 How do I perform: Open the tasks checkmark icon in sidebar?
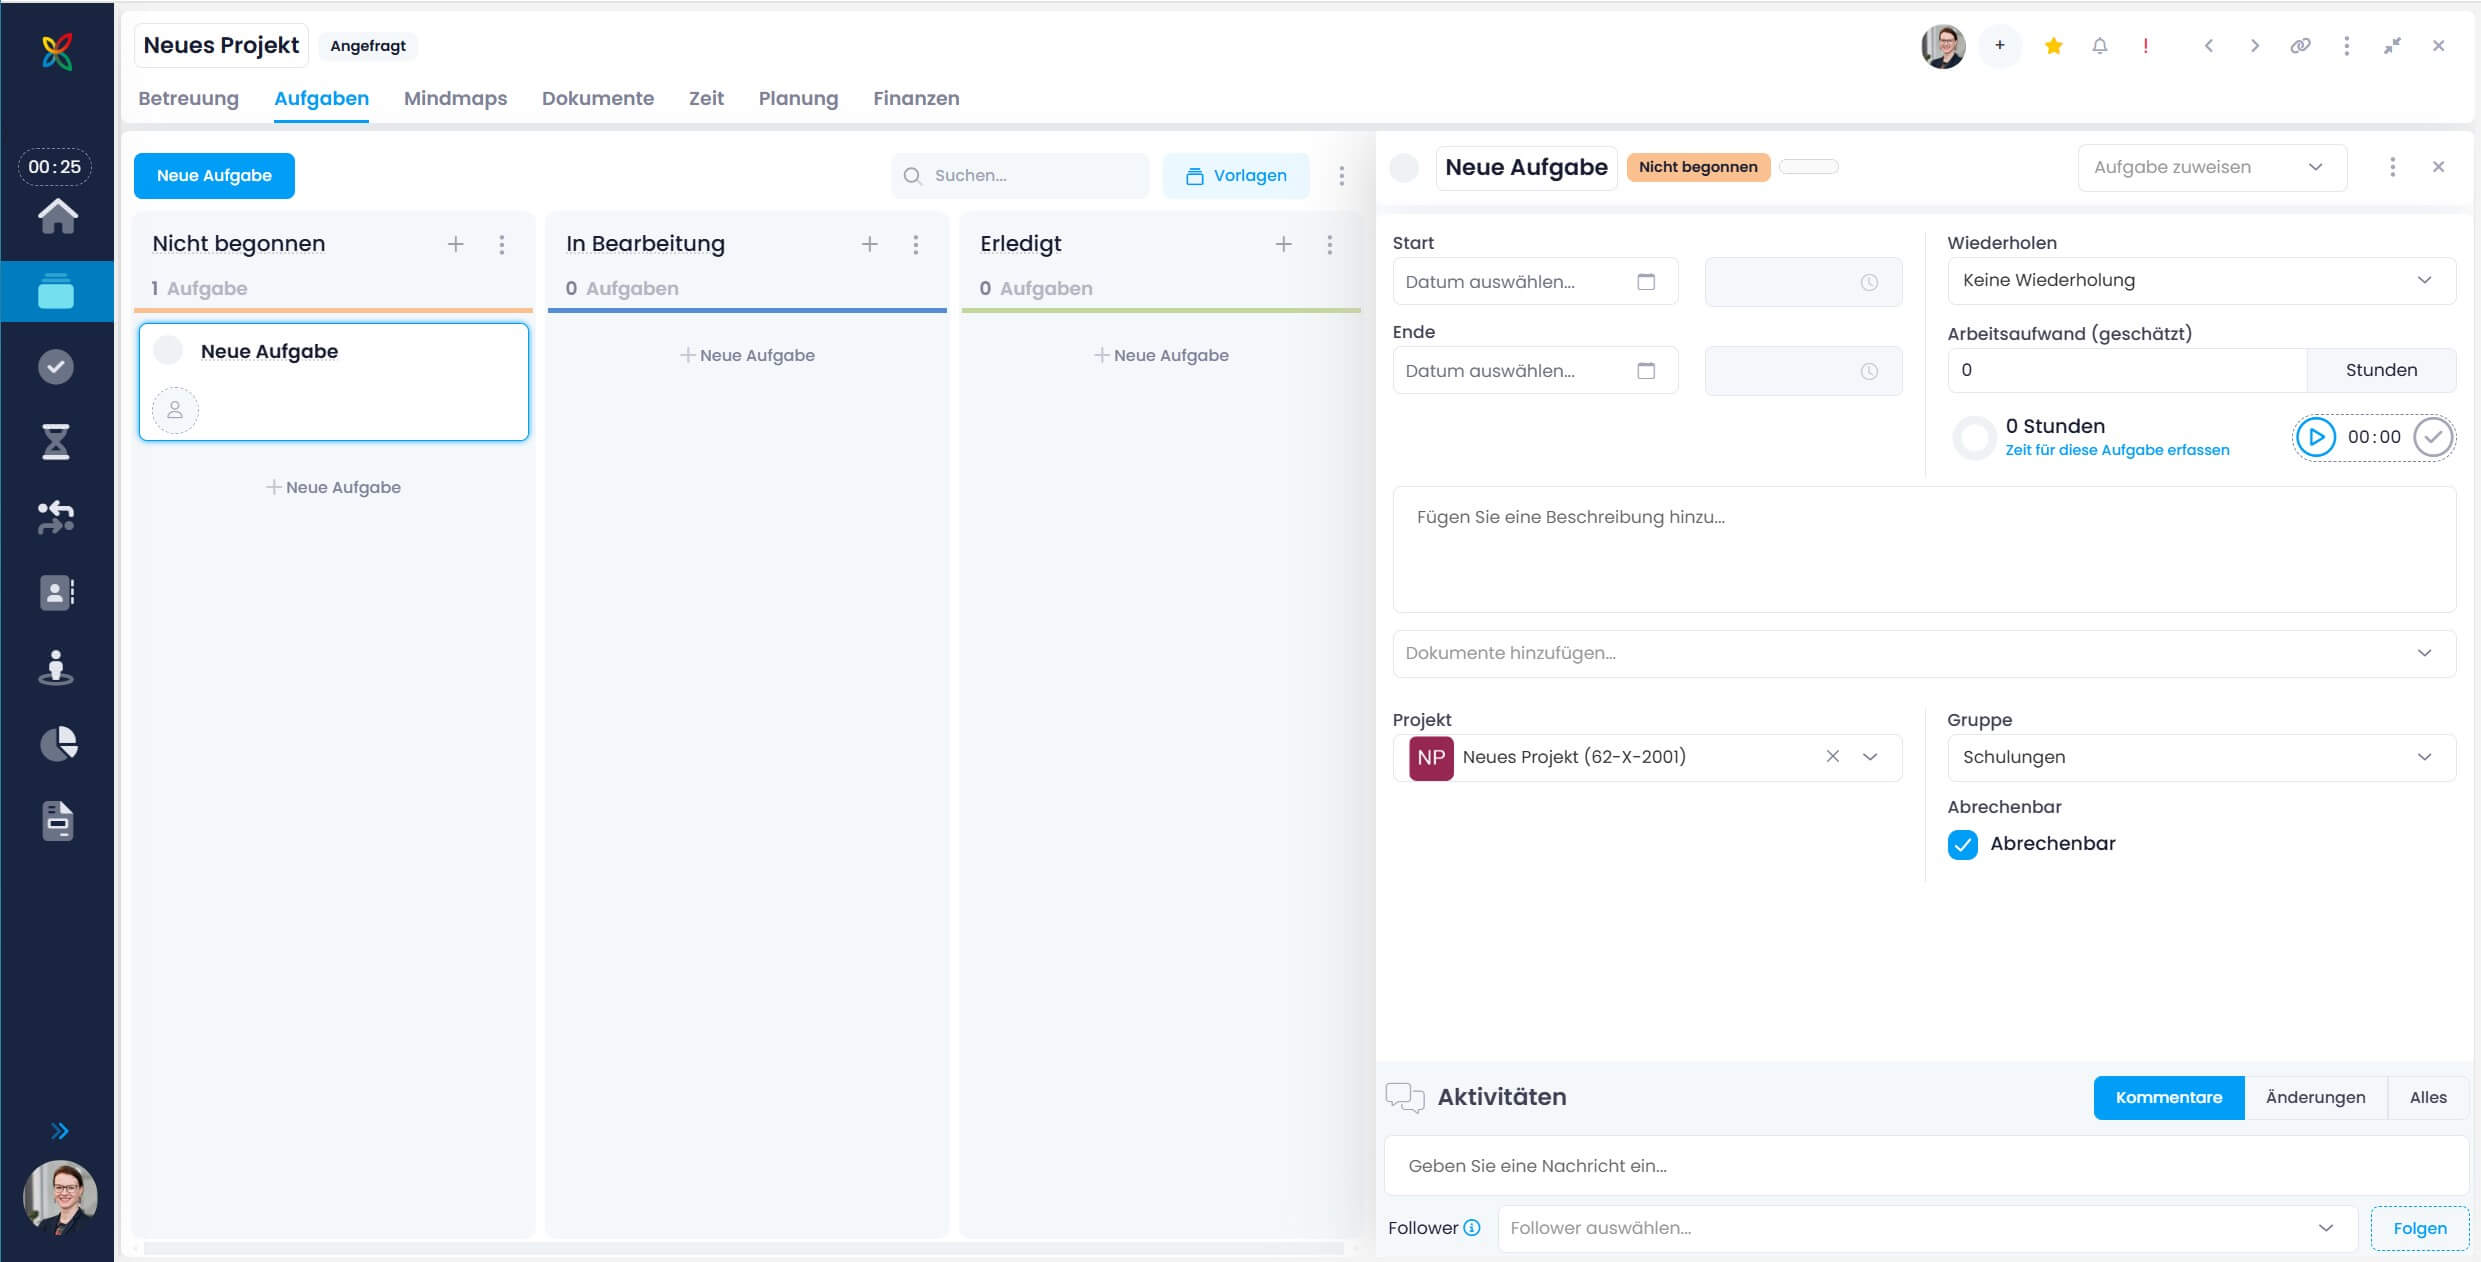tap(56, 367)
